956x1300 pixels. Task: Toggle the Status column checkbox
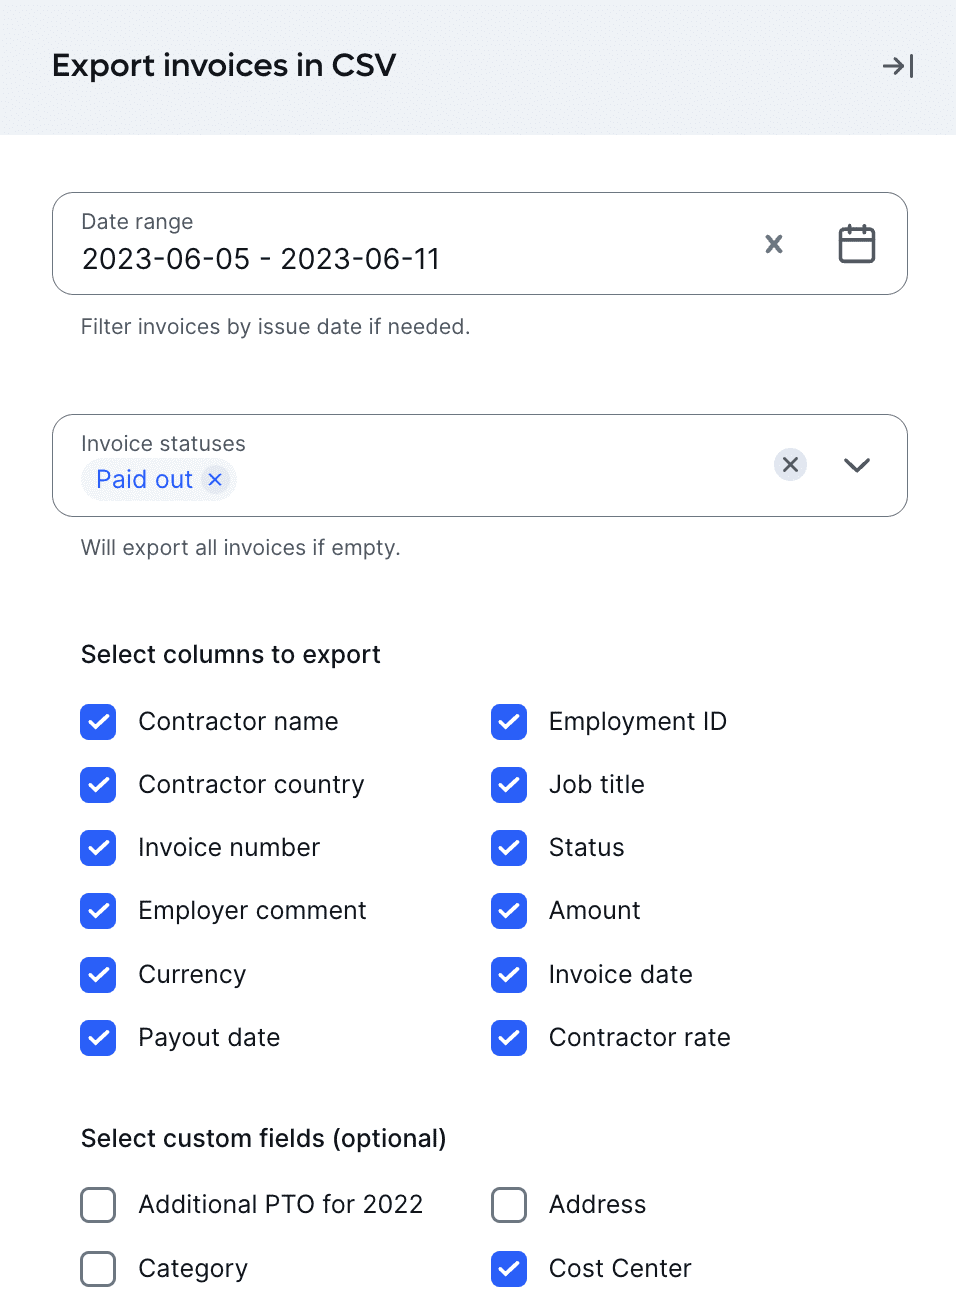[509, 848]
